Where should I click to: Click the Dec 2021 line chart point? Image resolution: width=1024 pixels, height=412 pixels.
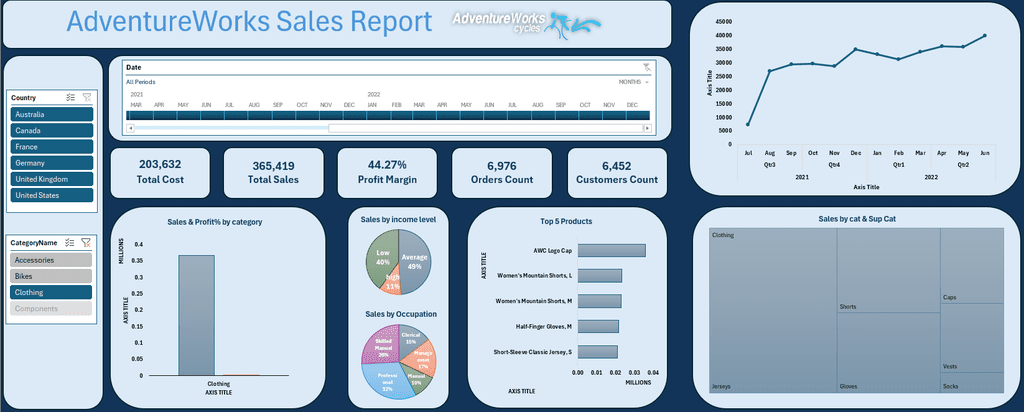coord(856,49)
